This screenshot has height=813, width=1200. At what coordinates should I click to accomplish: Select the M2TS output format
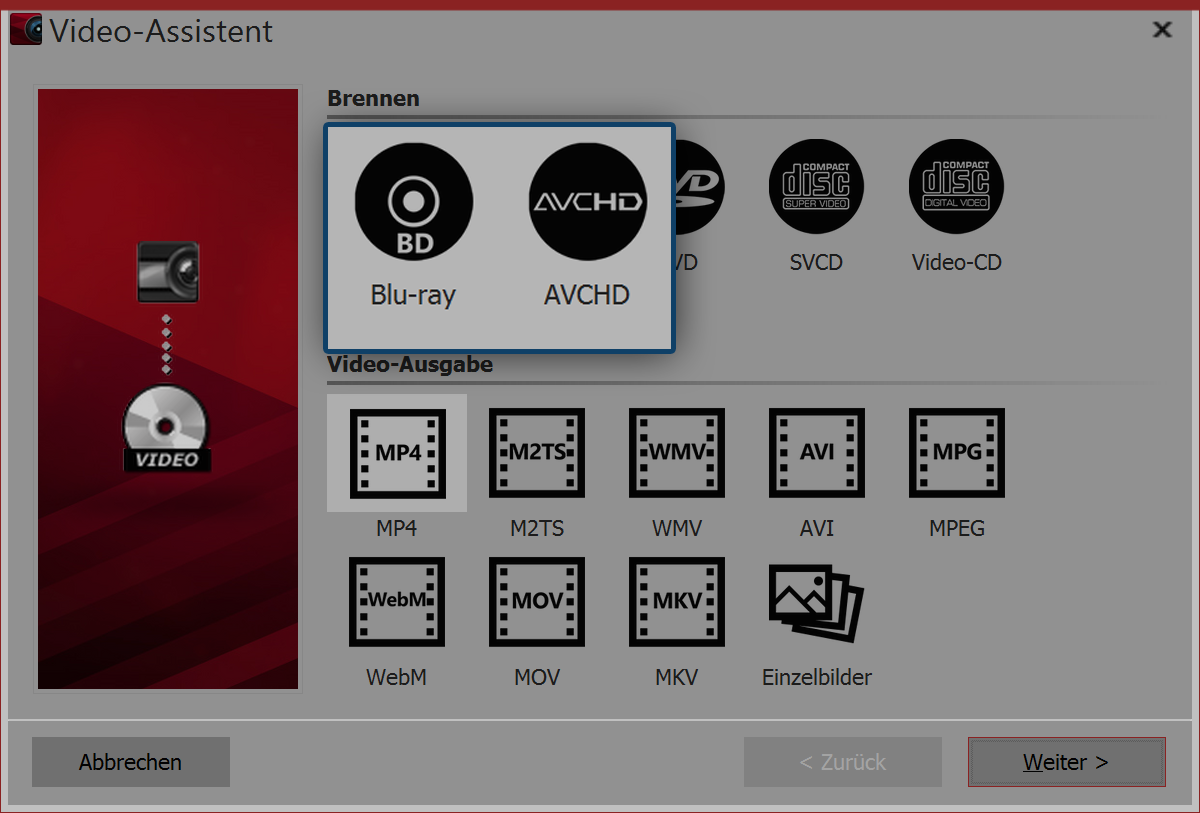tap(536, 453)
